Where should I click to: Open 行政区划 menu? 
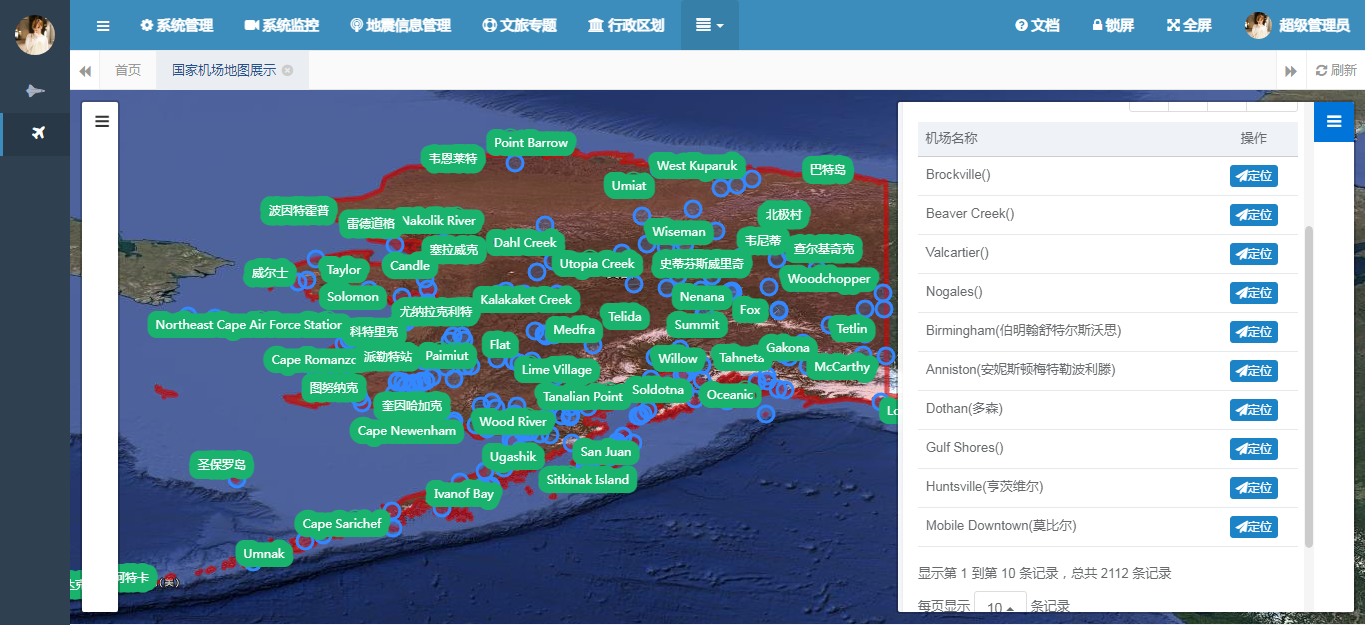[626, 25]
